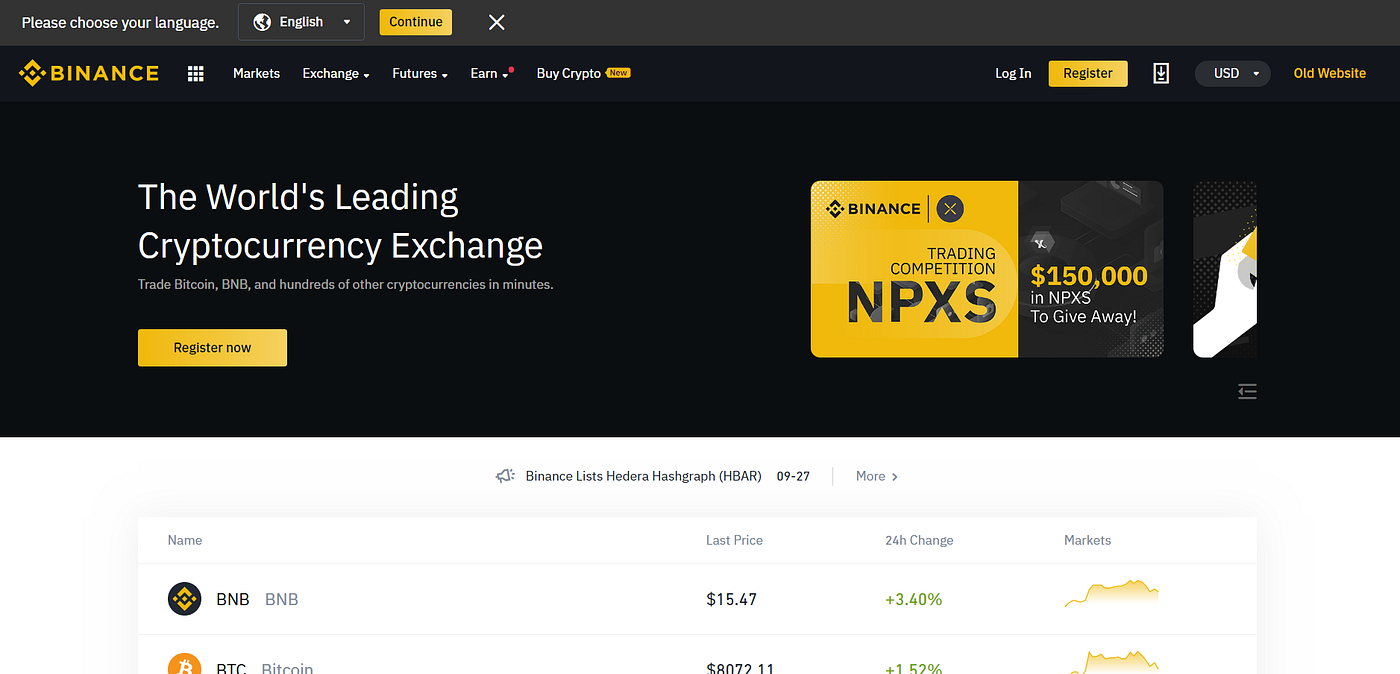Click the 24h Change column header

point(919,540)
